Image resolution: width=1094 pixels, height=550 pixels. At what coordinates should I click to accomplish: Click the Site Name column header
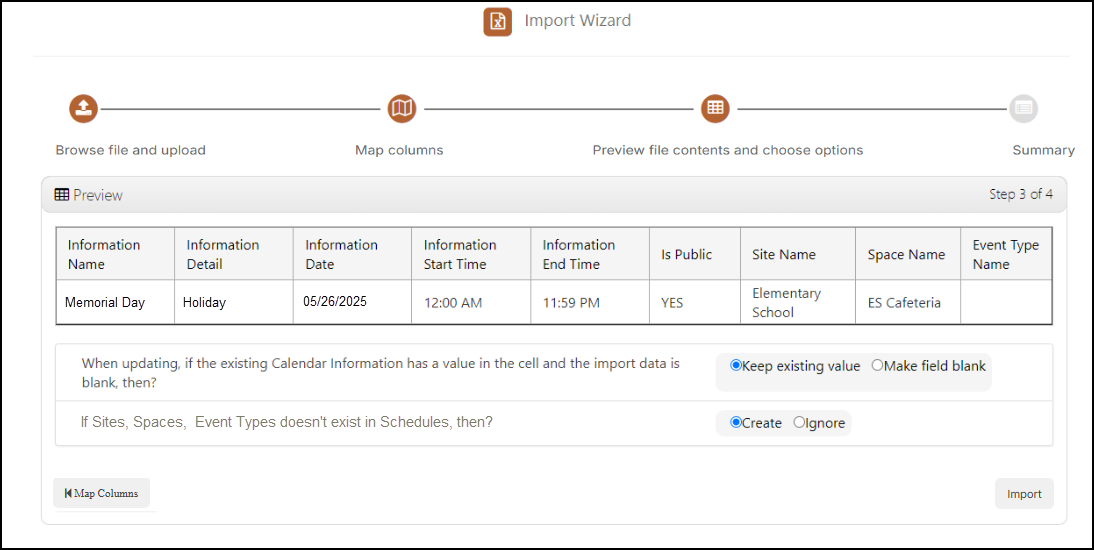point(798,254)
